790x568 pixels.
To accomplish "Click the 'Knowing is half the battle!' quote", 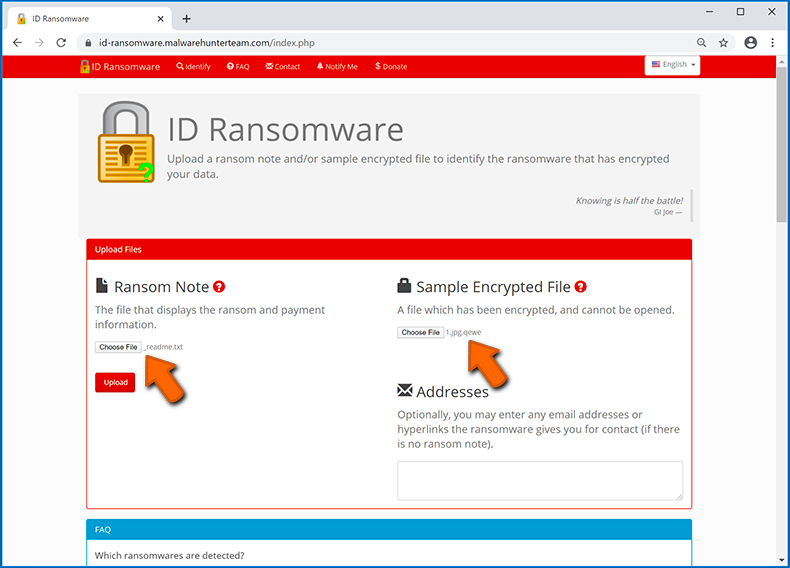I will [629, 201].
